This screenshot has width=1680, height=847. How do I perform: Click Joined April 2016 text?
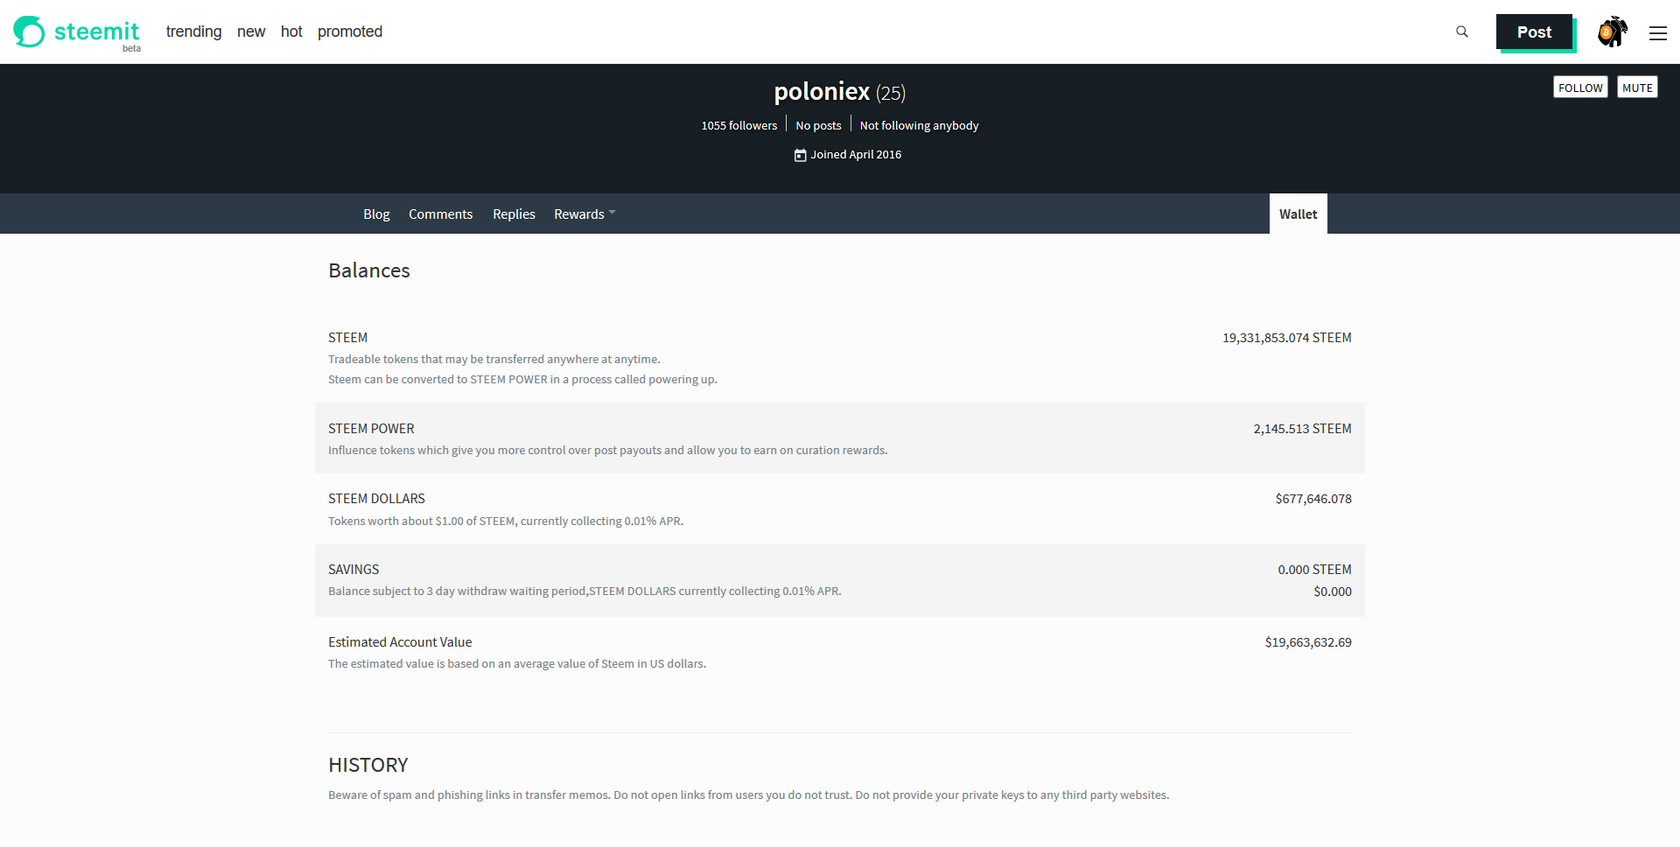856,155
